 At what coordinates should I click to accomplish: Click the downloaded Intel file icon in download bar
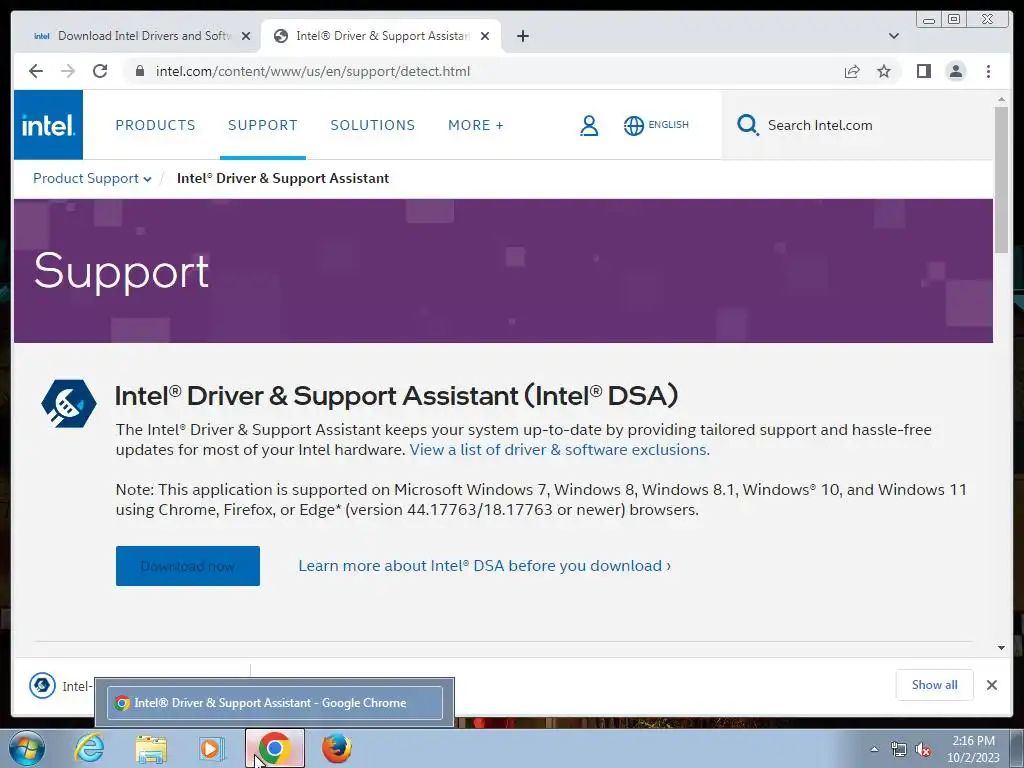pos(42,686)
